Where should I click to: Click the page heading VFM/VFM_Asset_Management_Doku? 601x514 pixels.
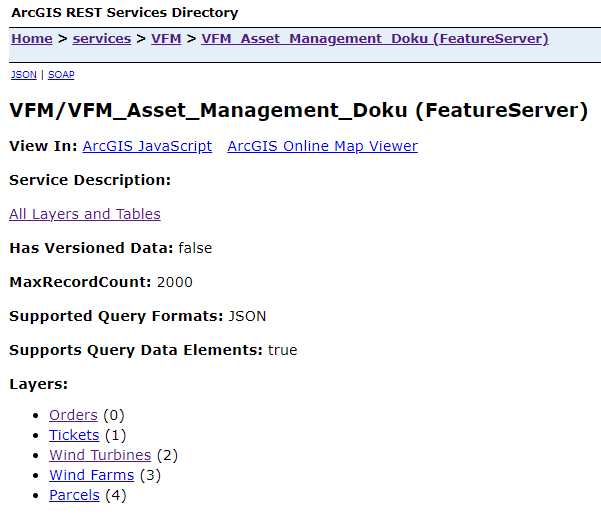click(x=298, y=110)
